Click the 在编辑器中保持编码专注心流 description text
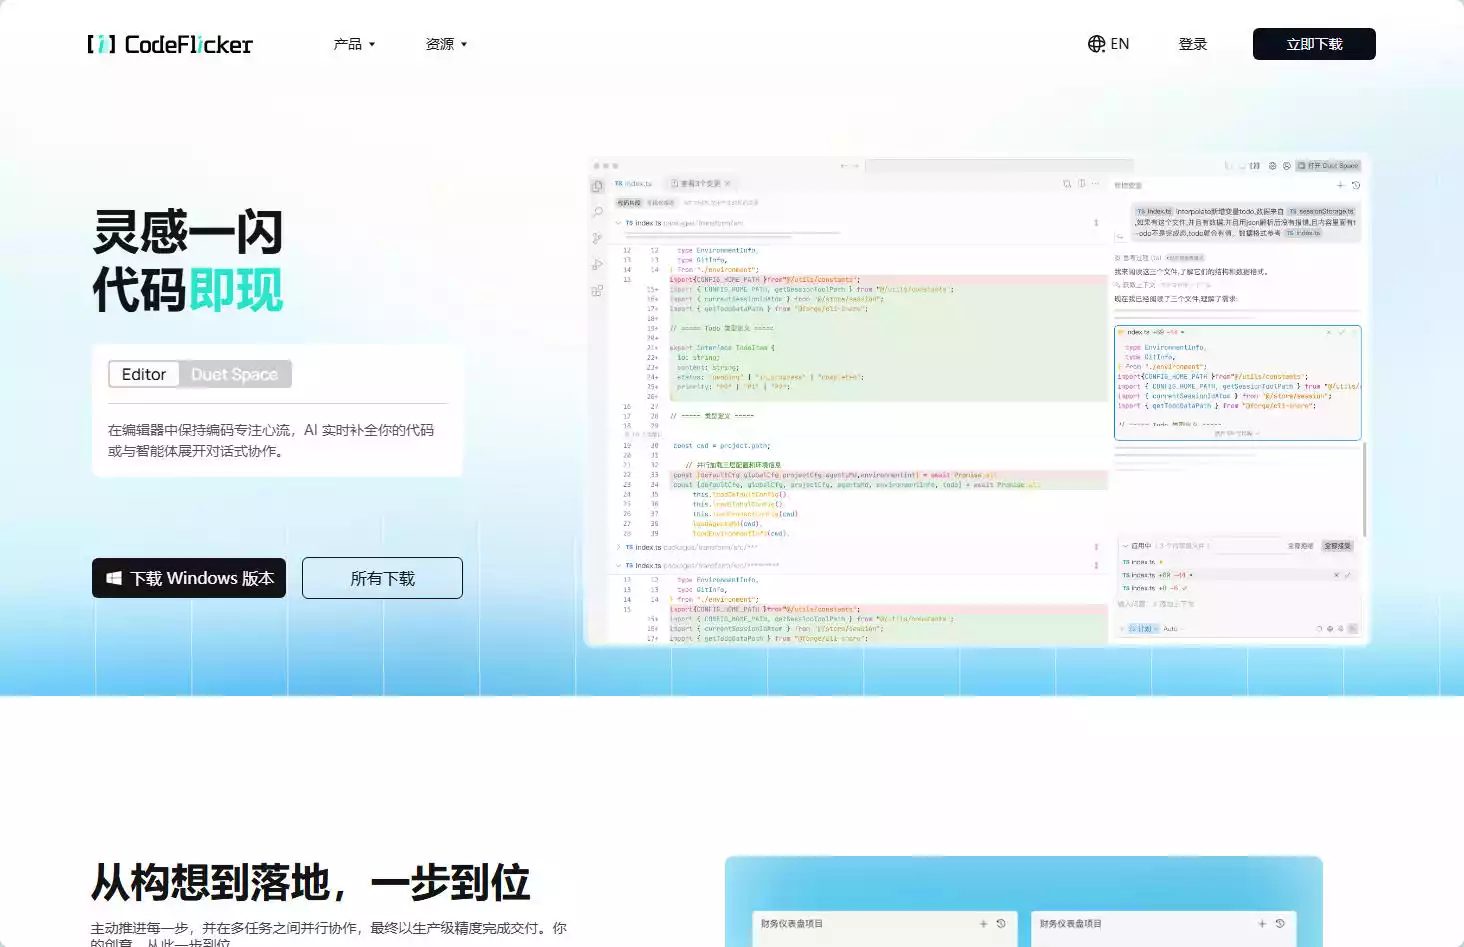 coord(271,440)
